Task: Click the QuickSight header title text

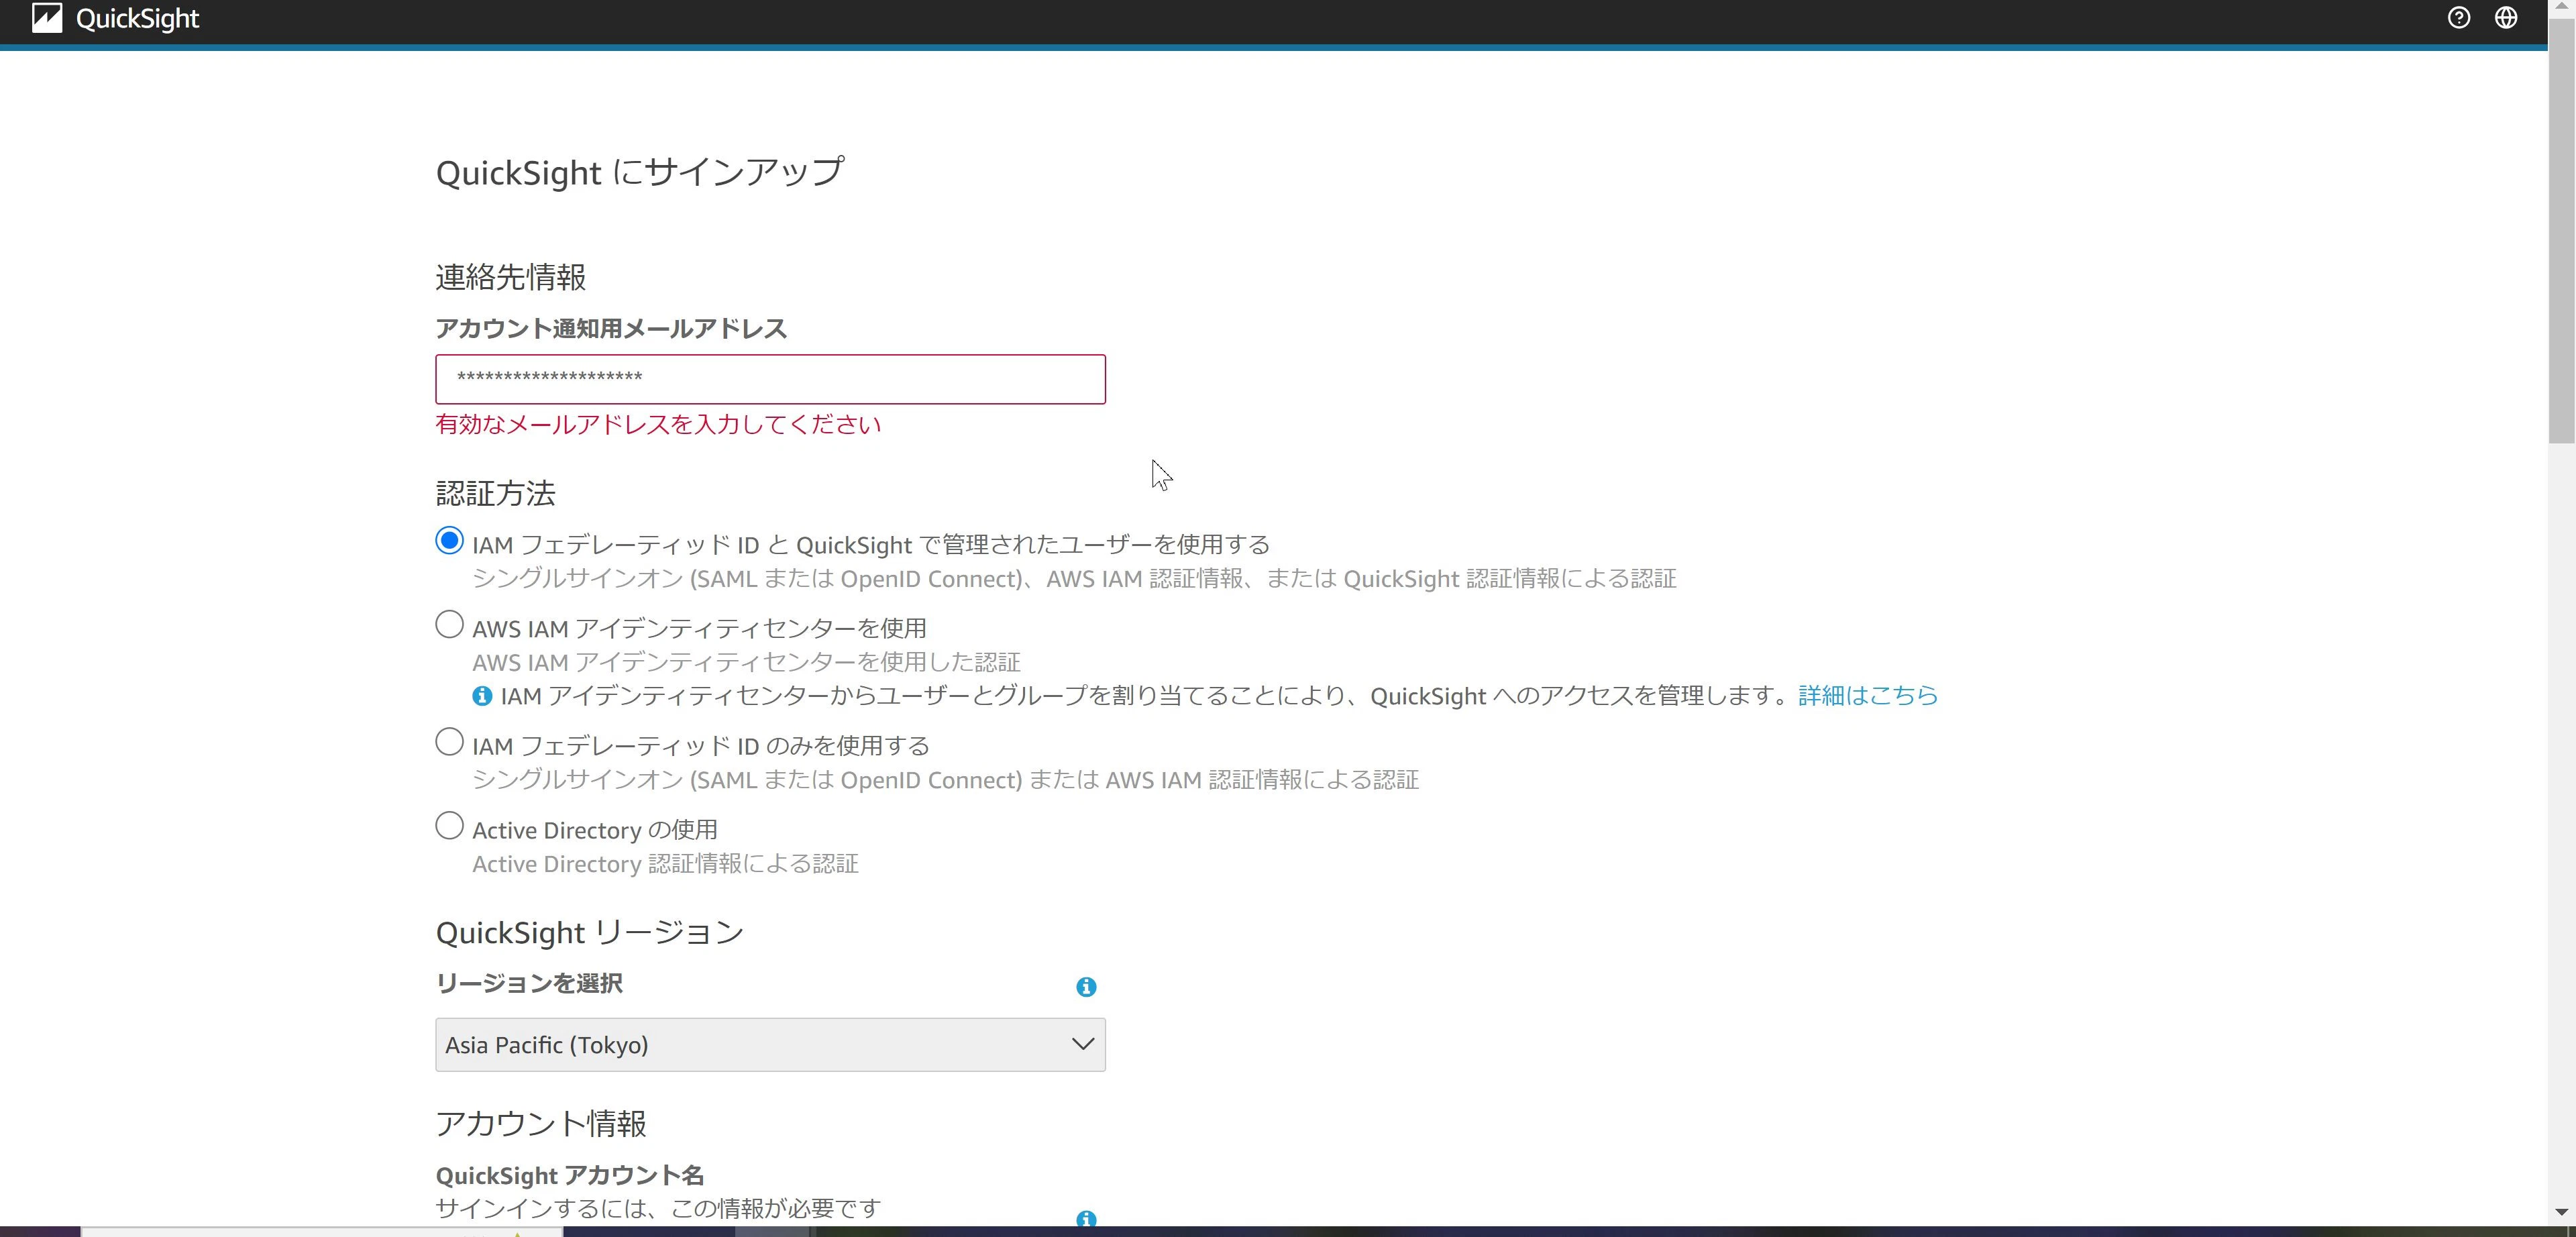Action: (x=137, y=19)
